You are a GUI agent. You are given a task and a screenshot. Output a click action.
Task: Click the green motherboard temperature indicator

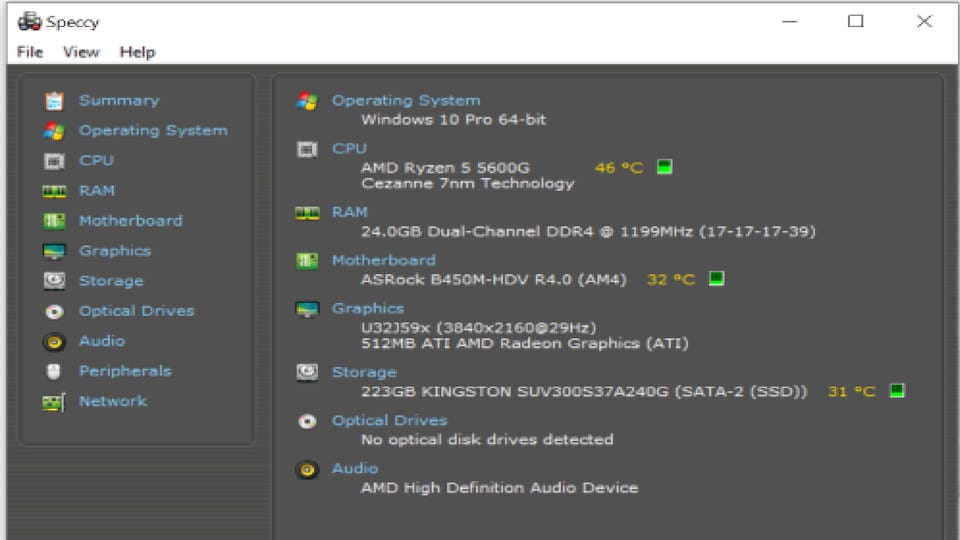[x=716, y=279]
